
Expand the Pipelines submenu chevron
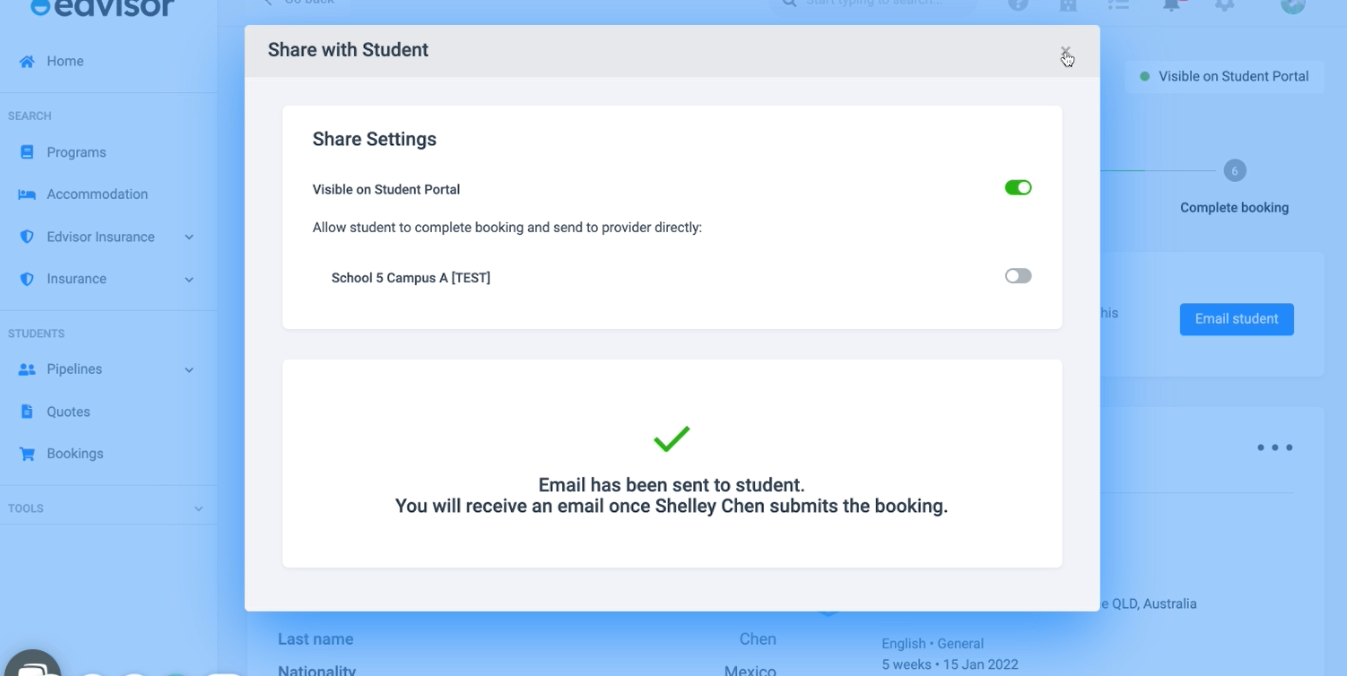tap(189, 370)
